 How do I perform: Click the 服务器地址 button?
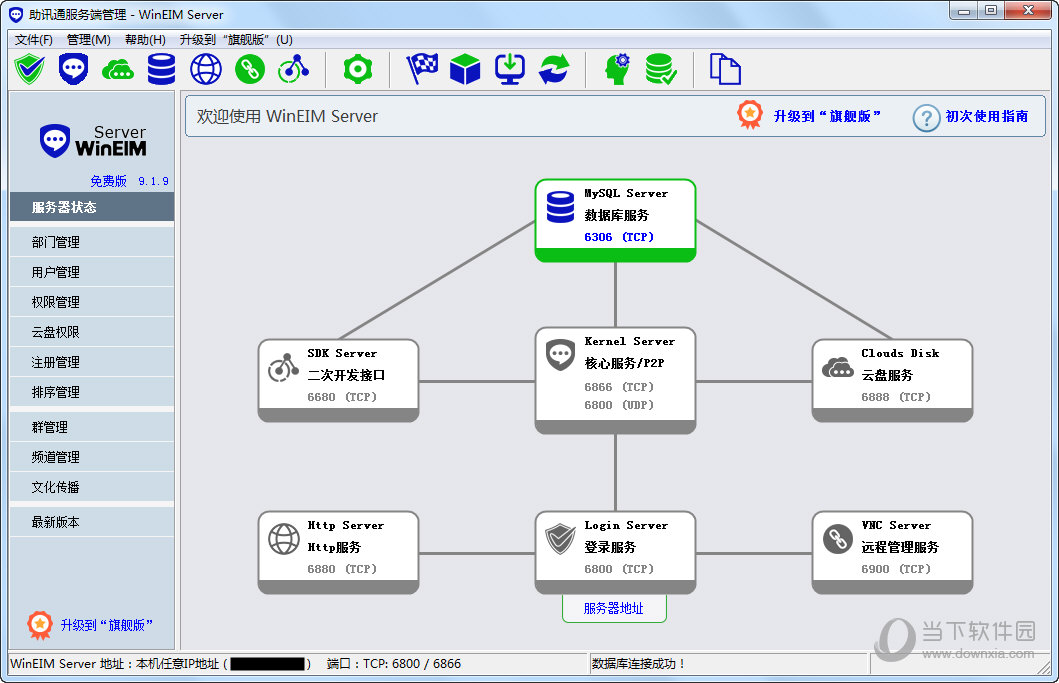tap(614, 608)
